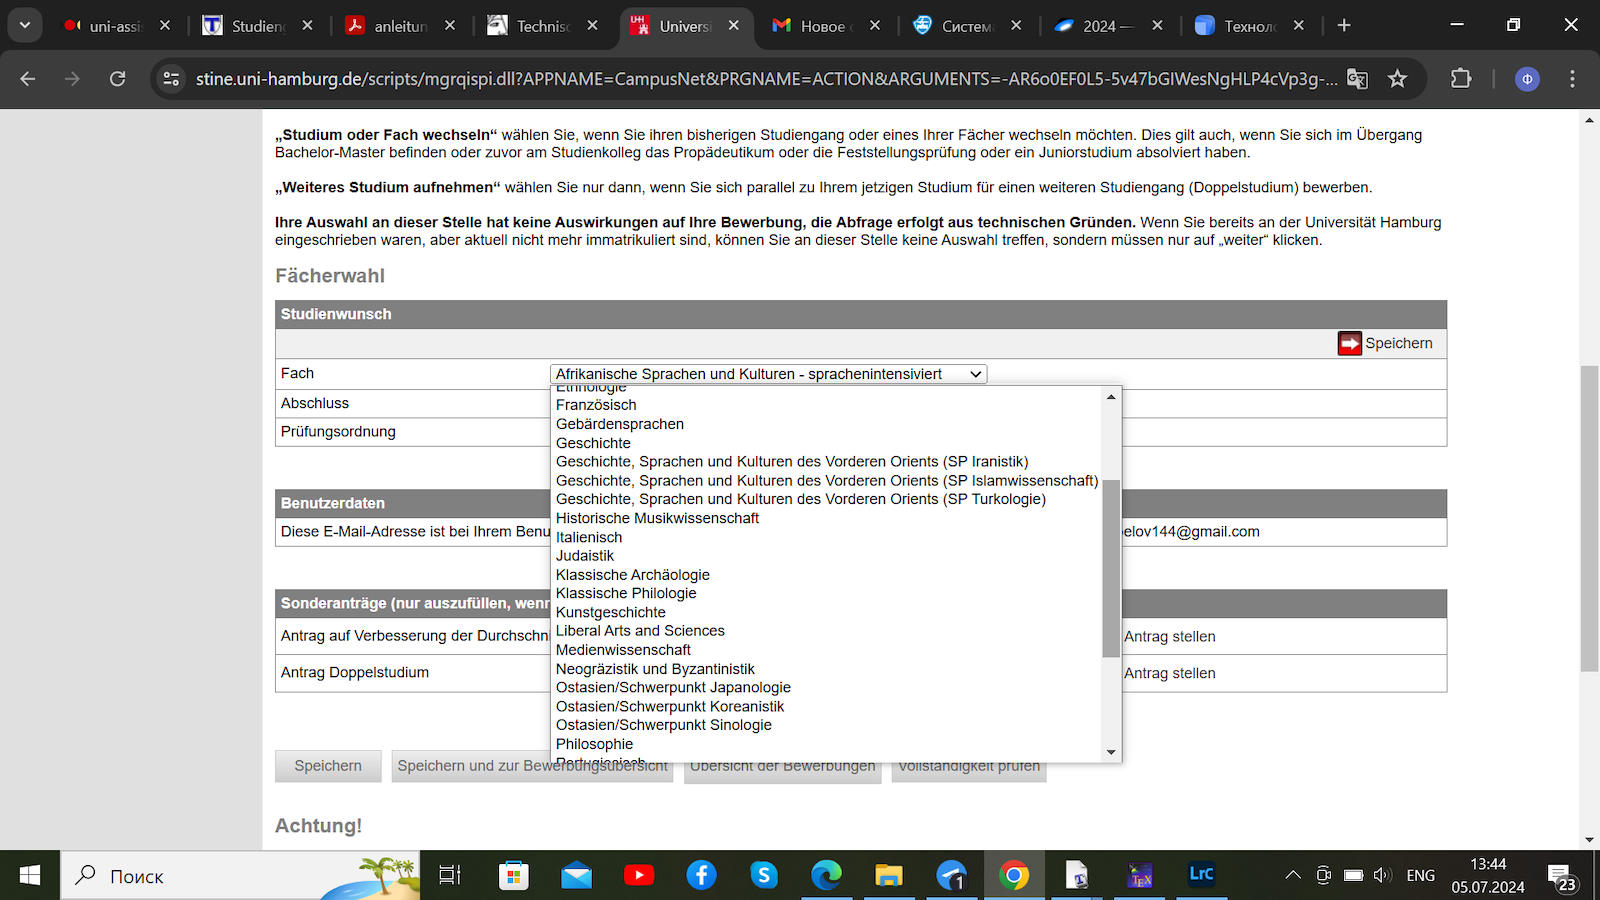
Task: Expand the Fach dropdown box
Action: [767, 374]
